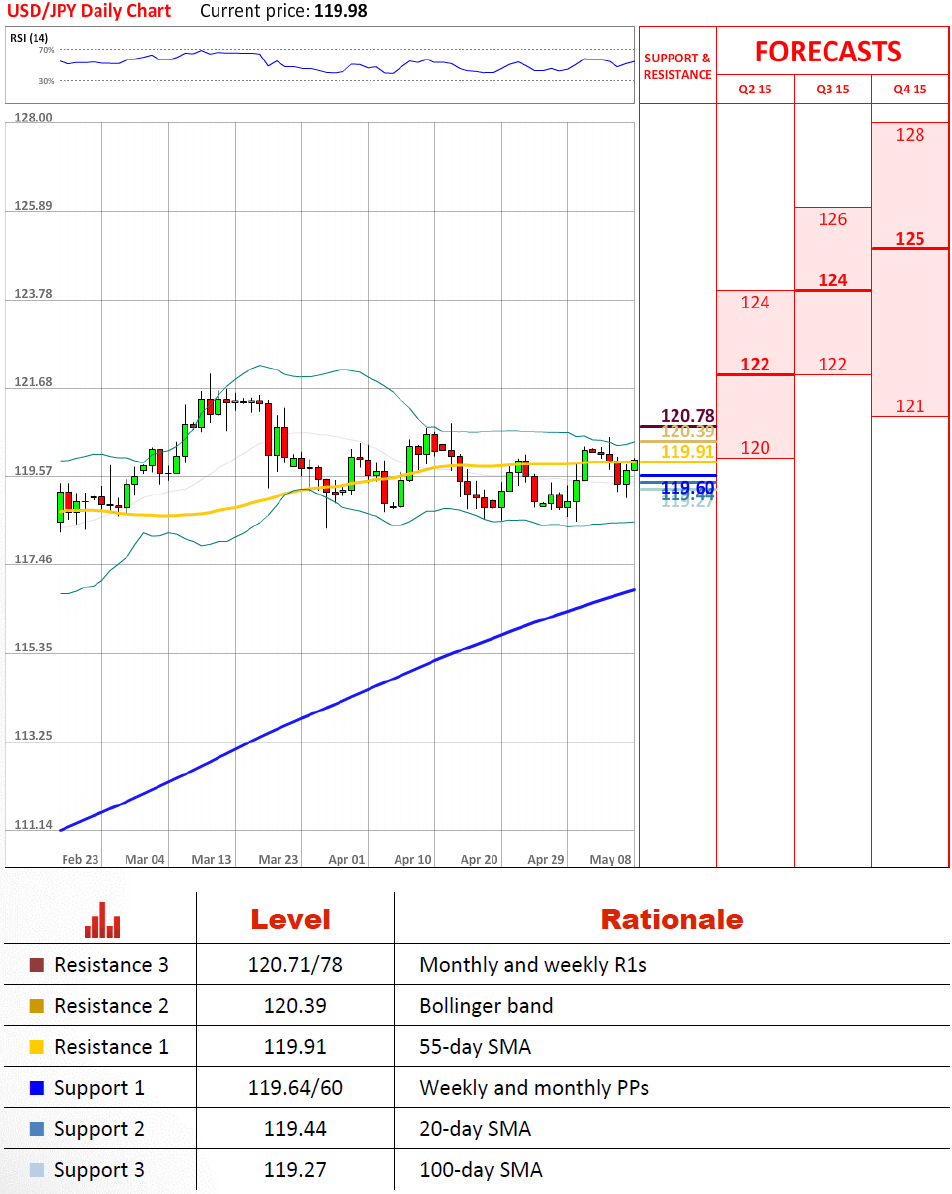Click the current price value 119.98
Screen dimensions: 952x1194
pyautogui.click(x=340, y=11)
